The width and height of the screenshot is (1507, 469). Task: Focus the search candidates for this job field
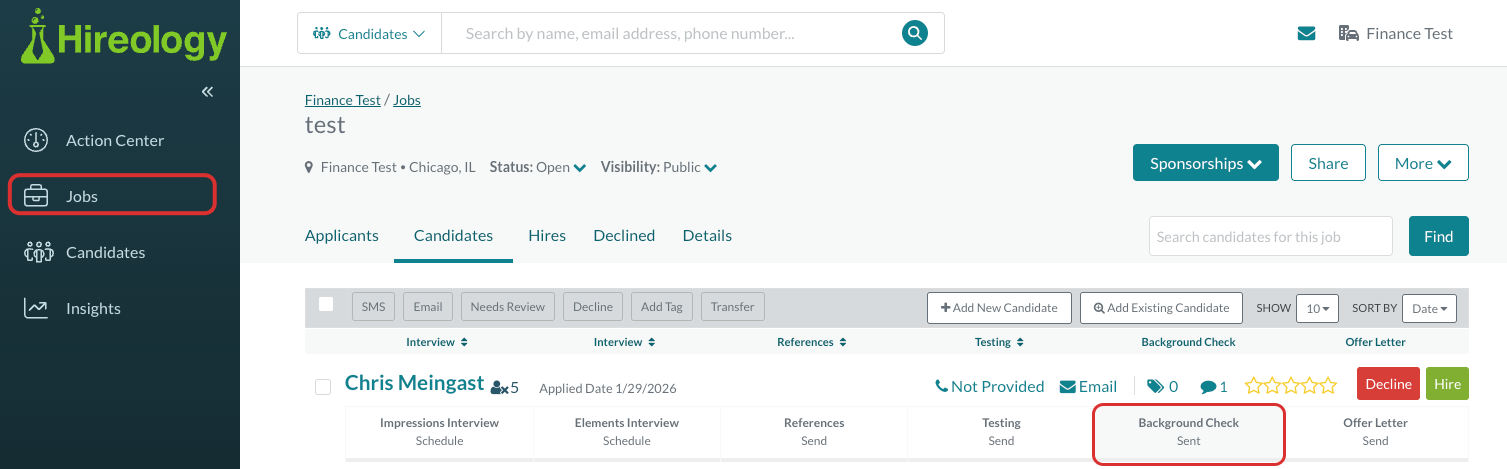[x=1270, y=236]
